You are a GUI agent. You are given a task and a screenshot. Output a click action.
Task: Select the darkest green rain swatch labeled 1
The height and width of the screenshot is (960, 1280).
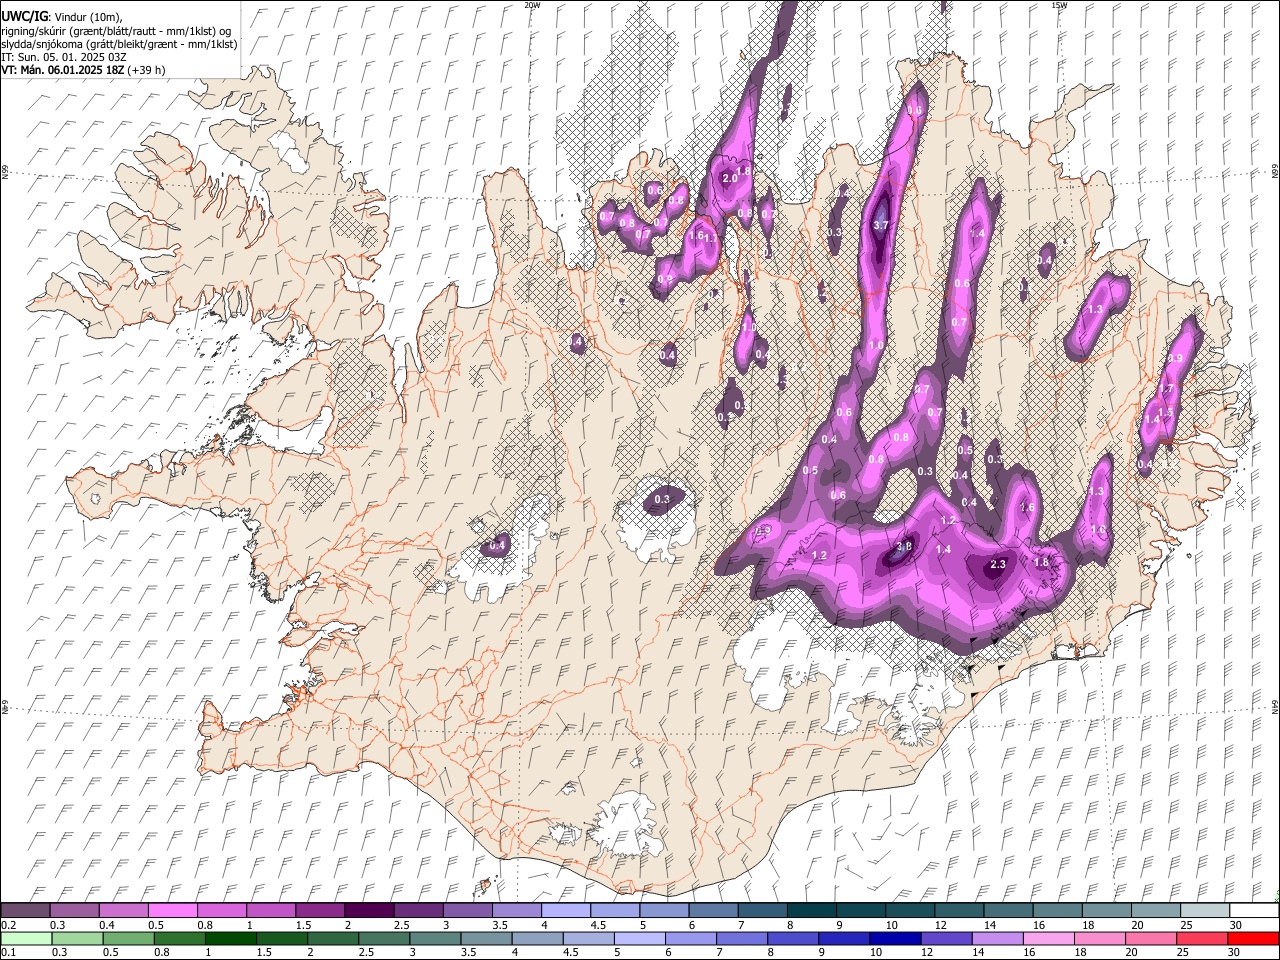point(230,938)
